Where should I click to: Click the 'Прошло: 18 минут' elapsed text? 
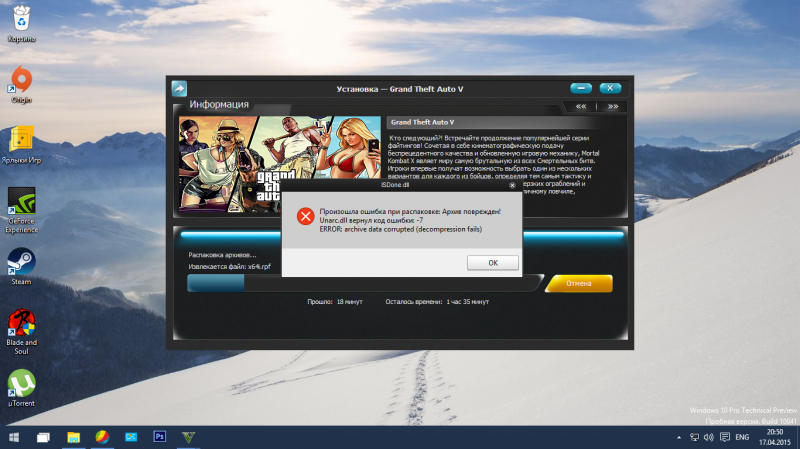(x=335, y=302)
